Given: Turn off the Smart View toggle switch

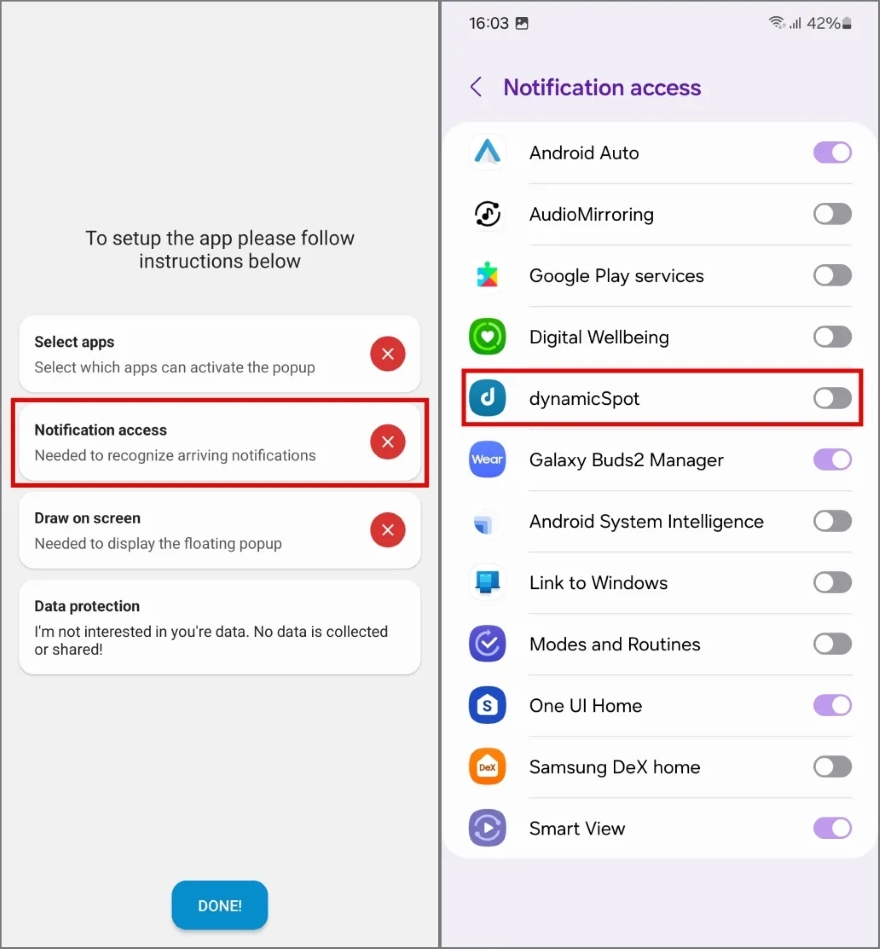Looking at the screenshot, I should (x=832, y=829).
